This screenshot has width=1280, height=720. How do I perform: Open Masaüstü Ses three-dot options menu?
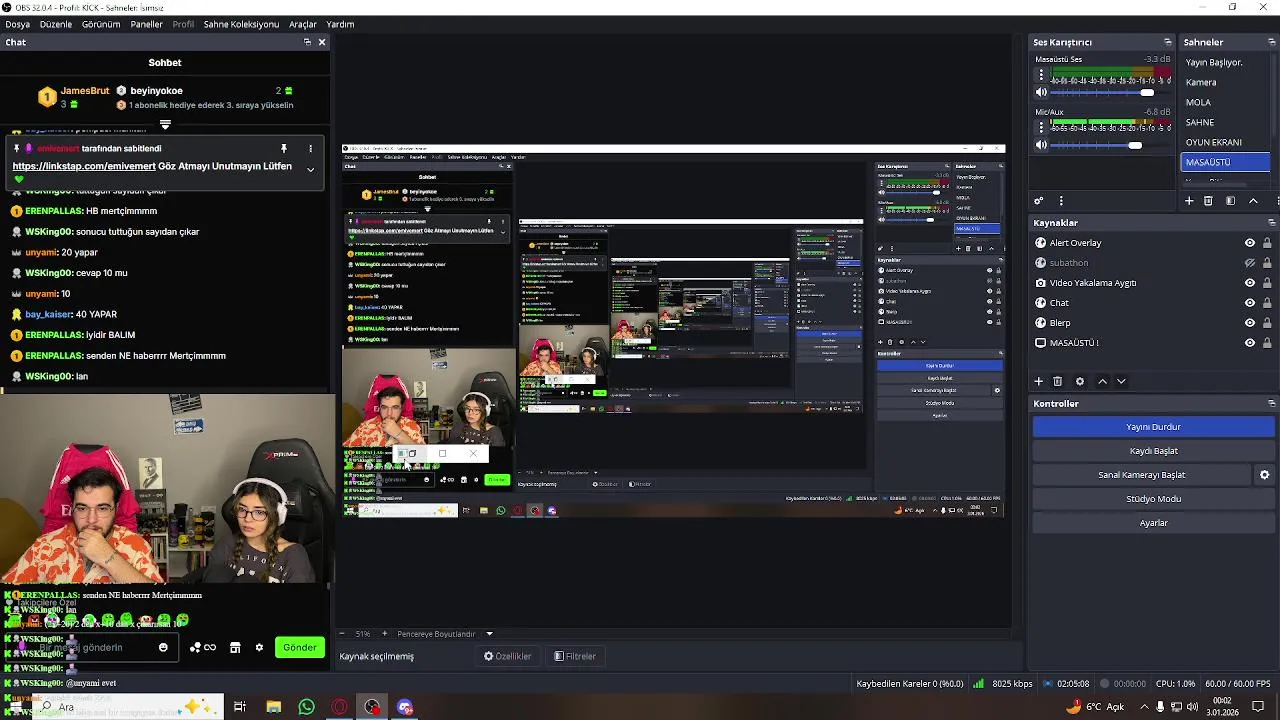click(1041, 75)
